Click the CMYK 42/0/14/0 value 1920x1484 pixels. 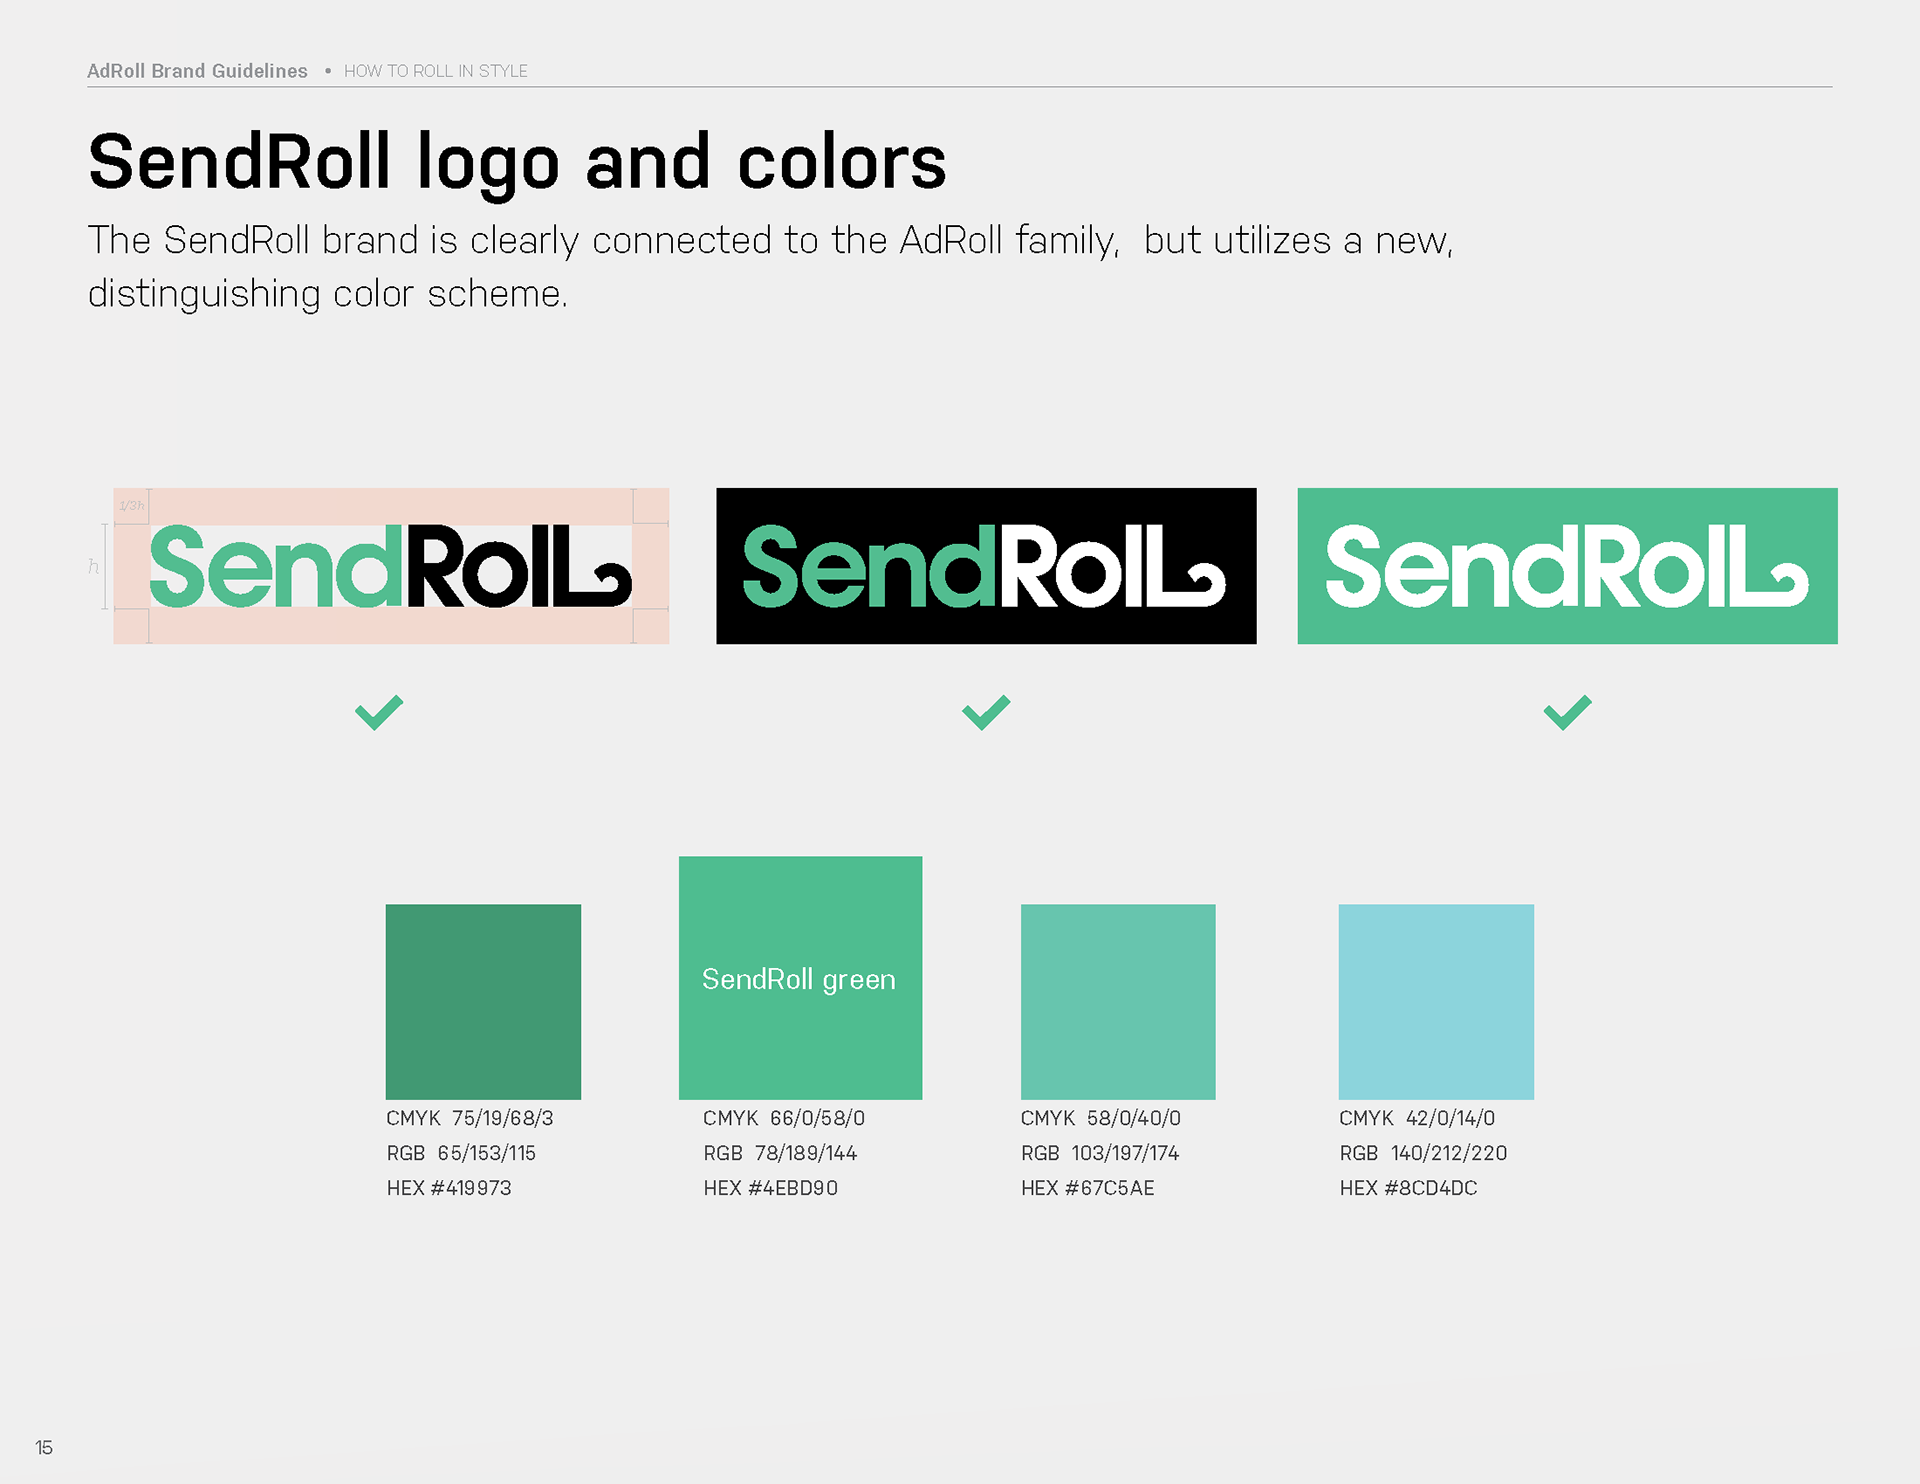[1417, 1118]
